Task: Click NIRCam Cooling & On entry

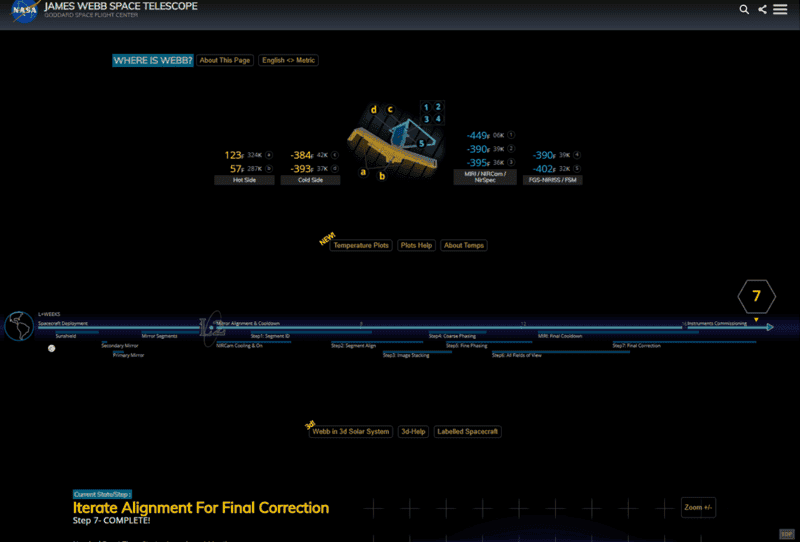Action: (x=239, y=346)
